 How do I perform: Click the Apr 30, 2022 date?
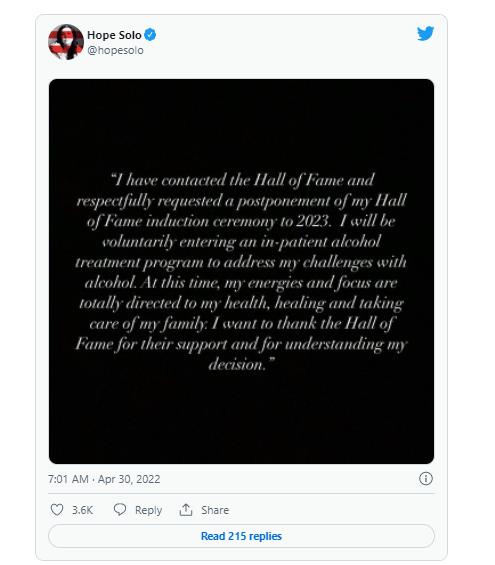click(129, 479)
